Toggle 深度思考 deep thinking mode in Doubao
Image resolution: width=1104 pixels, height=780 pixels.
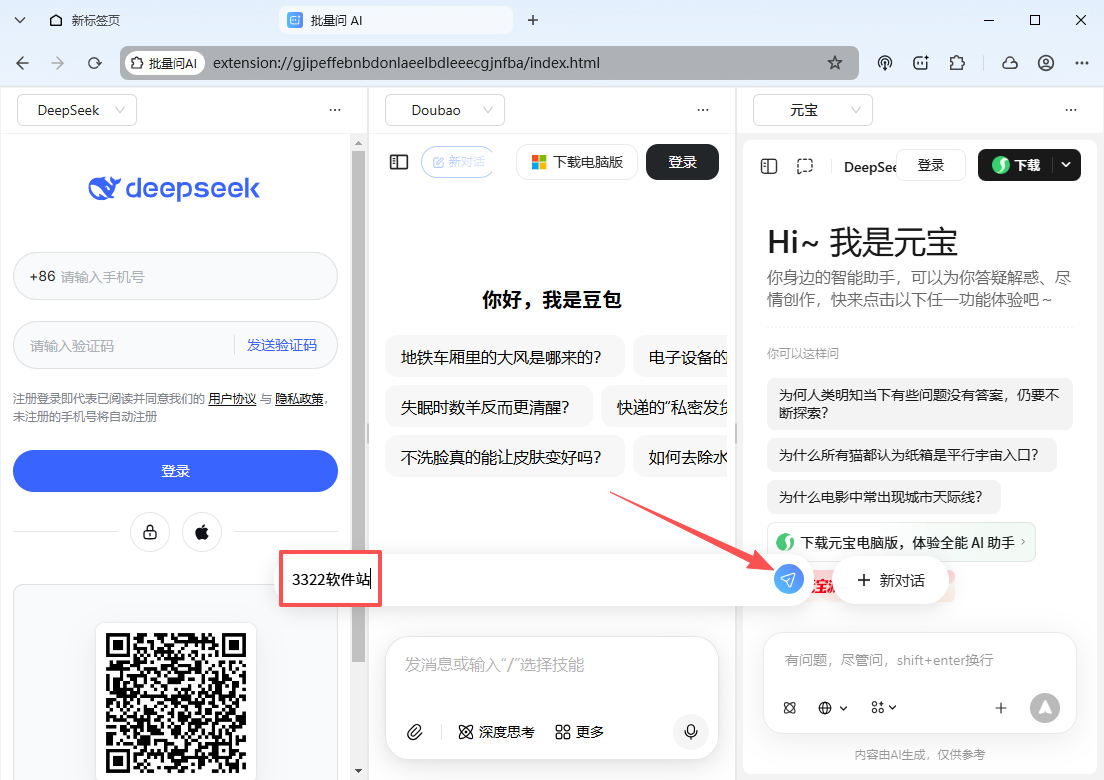[x=496, y=732]
